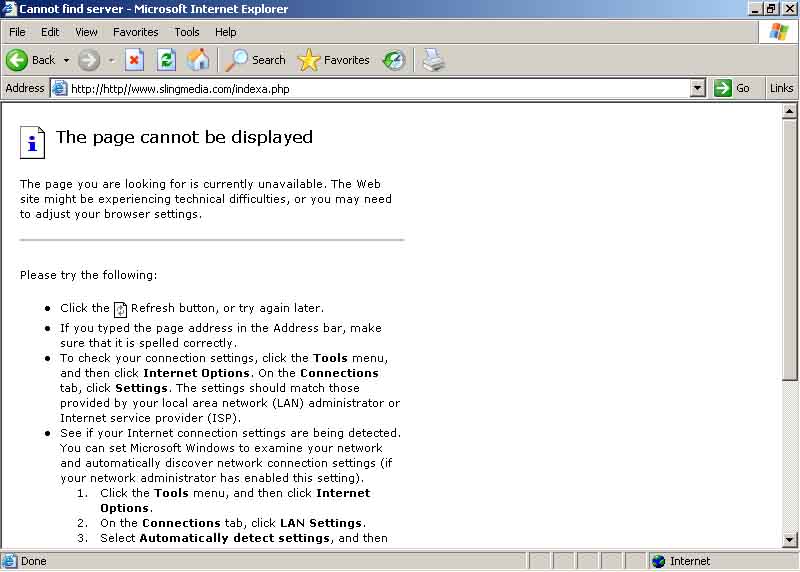This screenshot has width=800, height=572.
Task: Click the info page icon beside the heading
Action: [x=32, y=142]
